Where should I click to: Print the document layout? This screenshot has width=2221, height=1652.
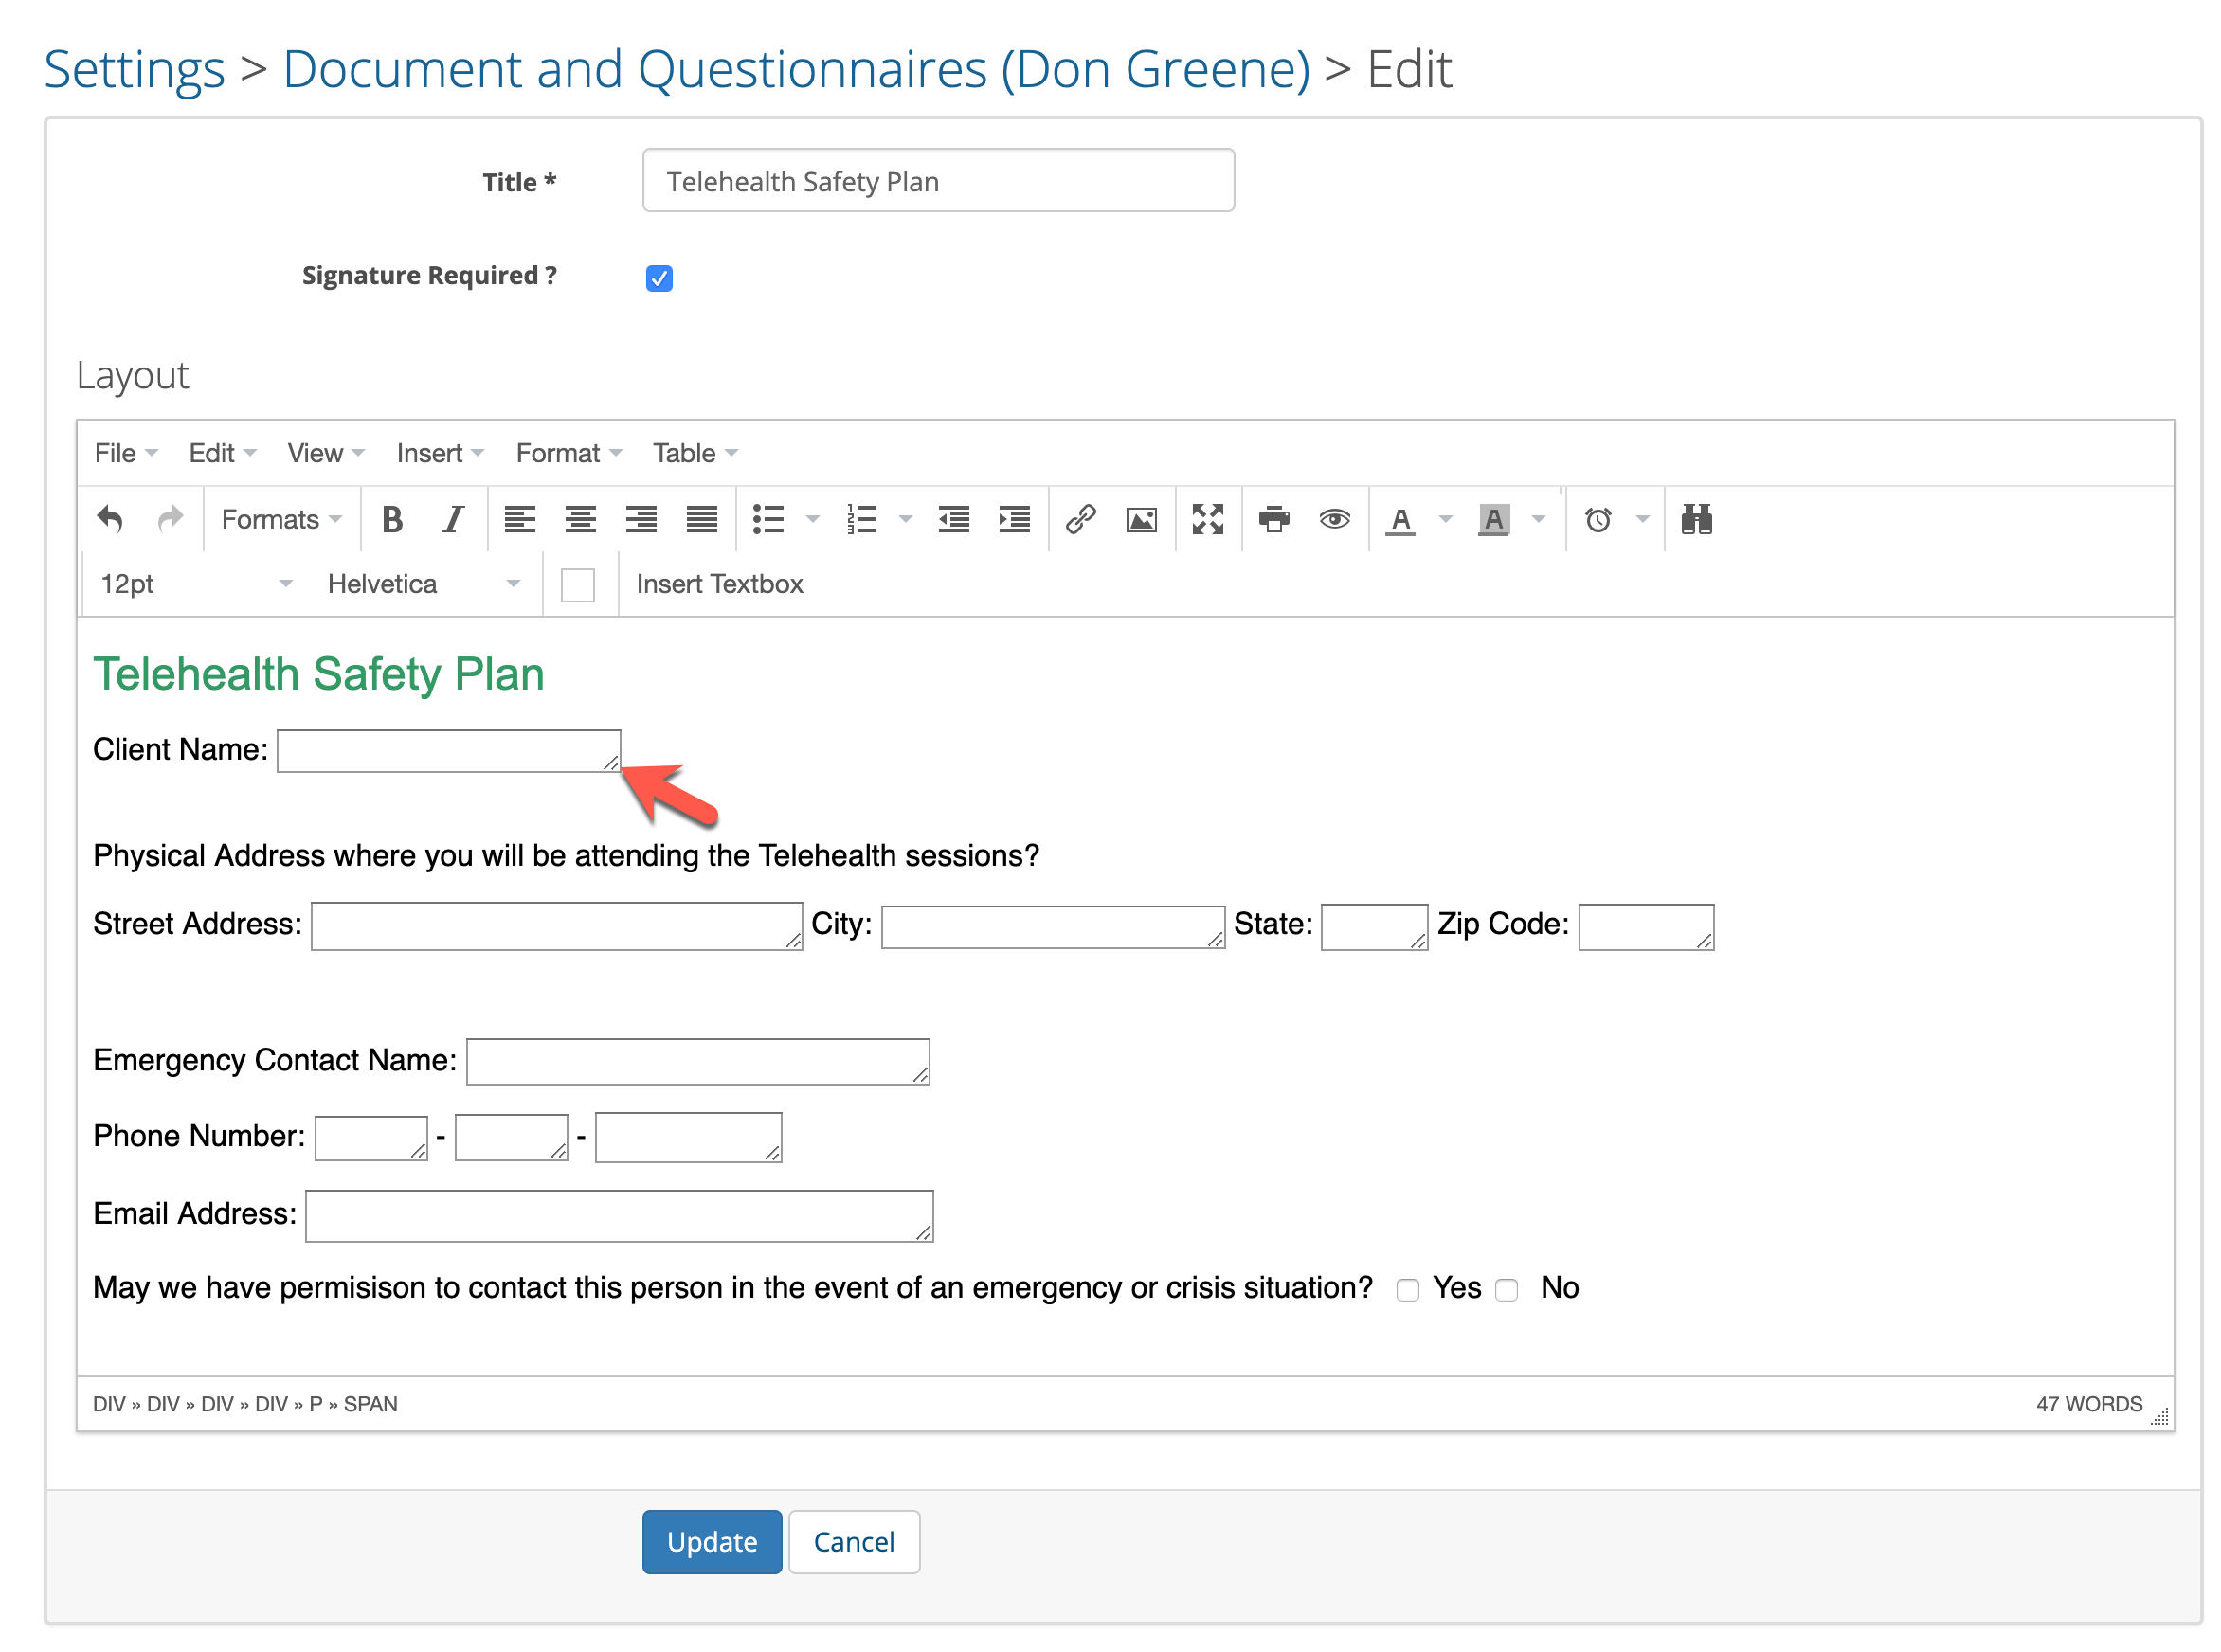[x=1274, y=519]
